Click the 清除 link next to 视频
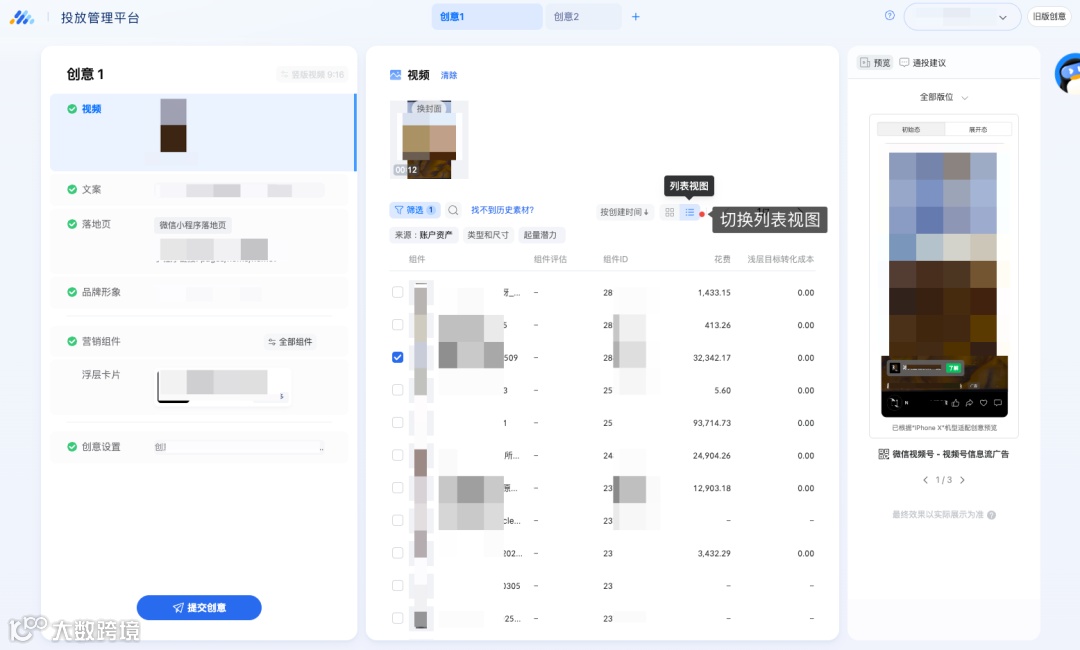Viewport: 1080px width, 650px height. [449, 75]
